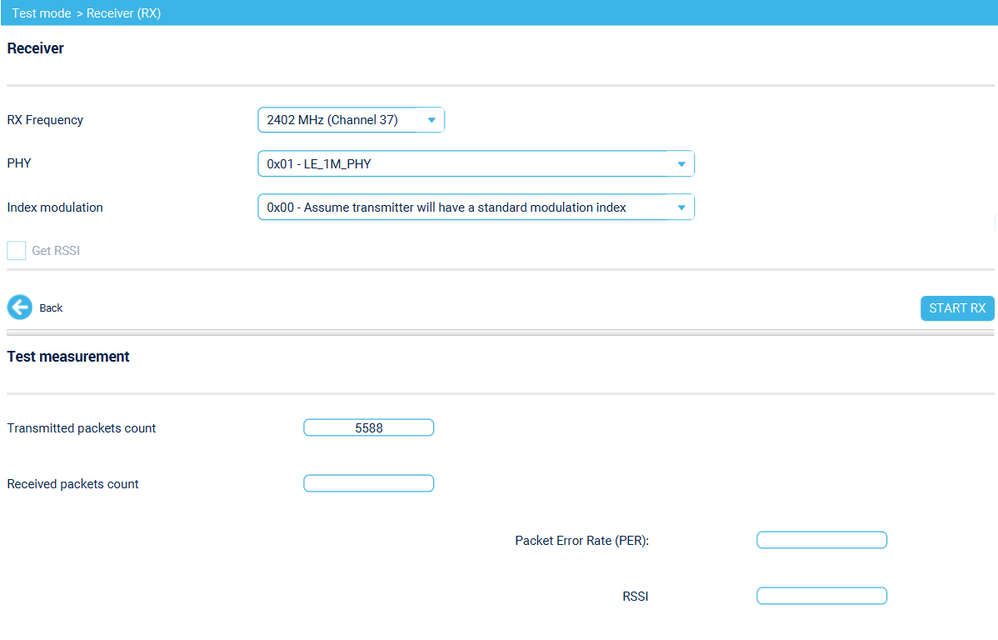Click the RX Frequency label
This screenshot has height=640, width=998.
pos(45,120)
